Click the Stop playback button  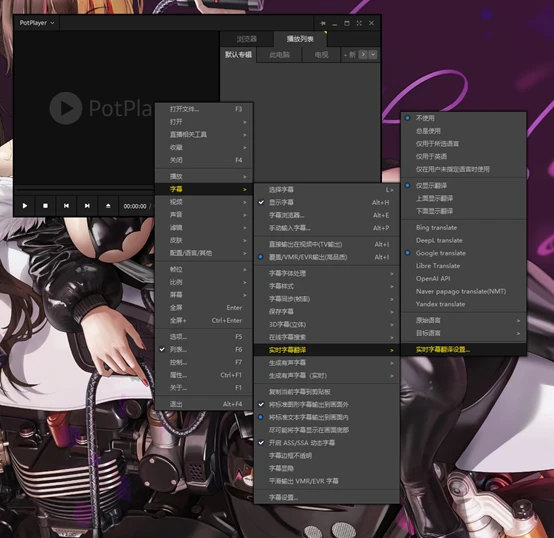46,206
